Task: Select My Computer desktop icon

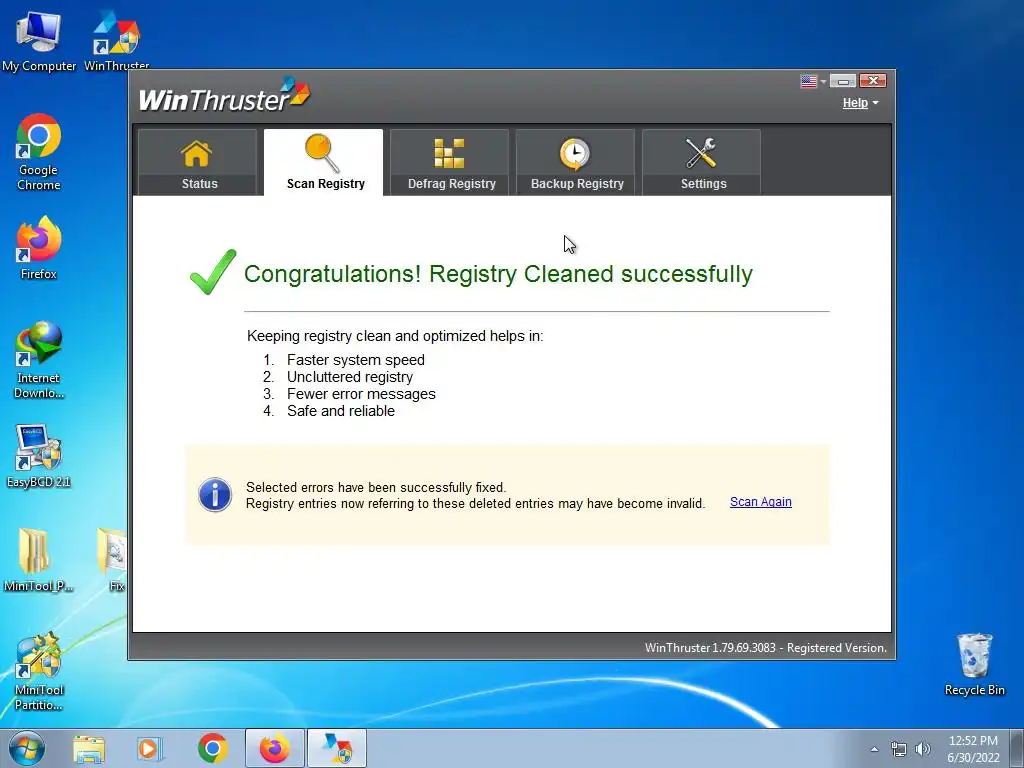Action: click(39, 40)
